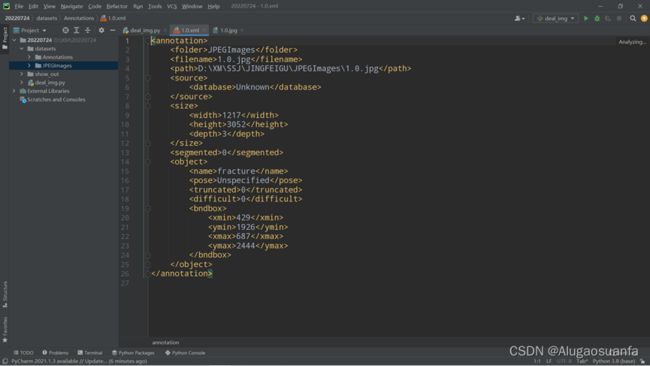Open Search Everywhere magnifier icon
The height and width of the screenshot is (366, 650).
(633, 18)
